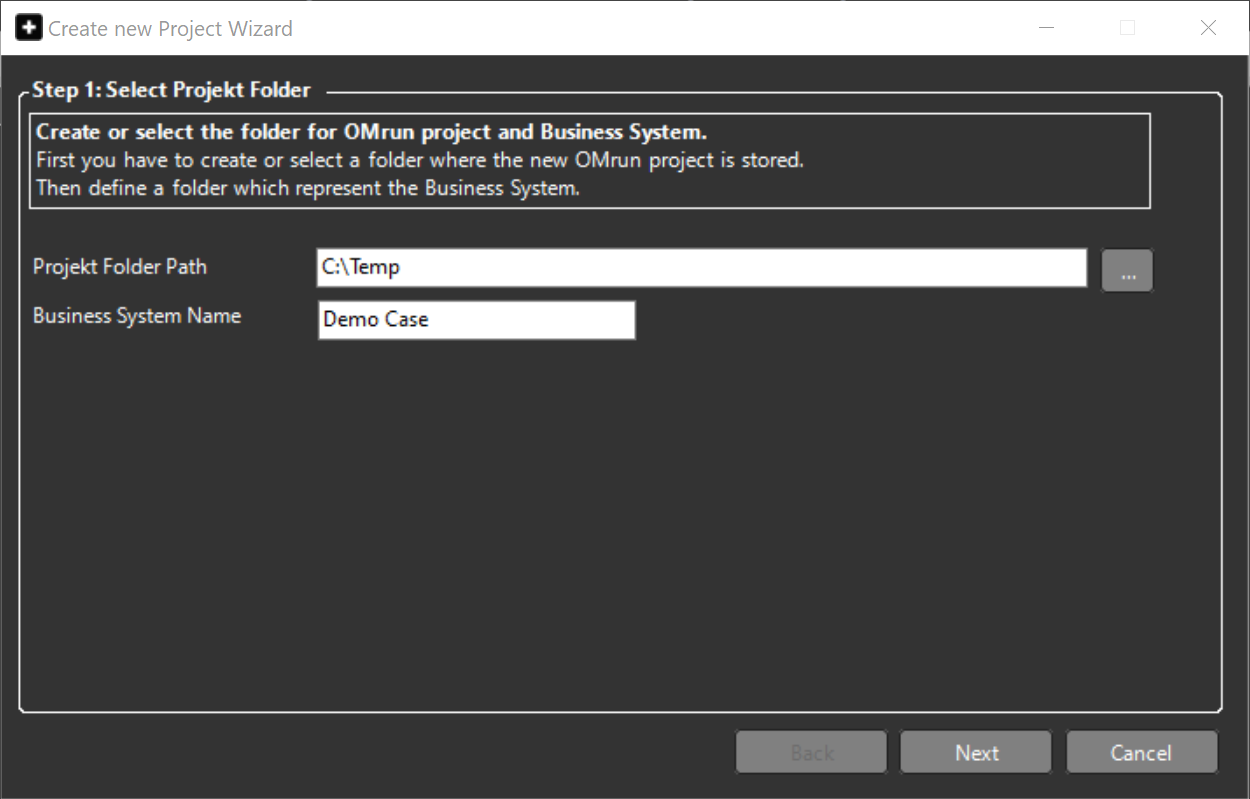Click the bolded create-or-select instruction line

(370, 131)
